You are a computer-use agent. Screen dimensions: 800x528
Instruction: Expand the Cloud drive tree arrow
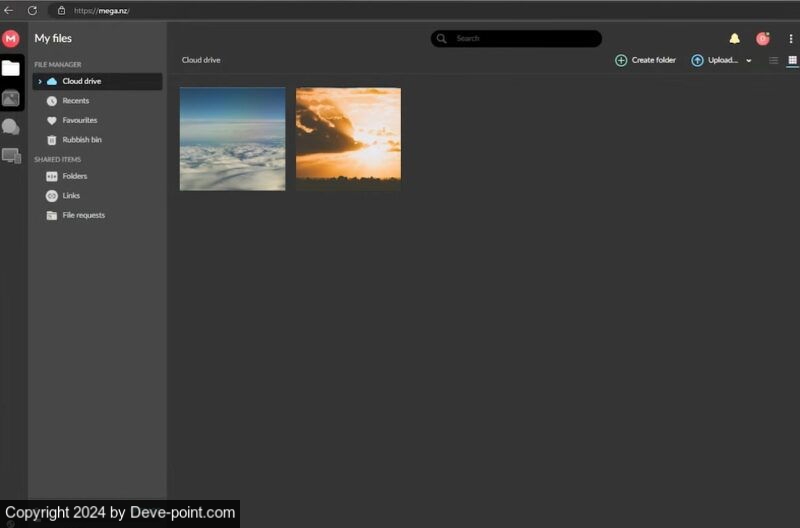[40, 82]
